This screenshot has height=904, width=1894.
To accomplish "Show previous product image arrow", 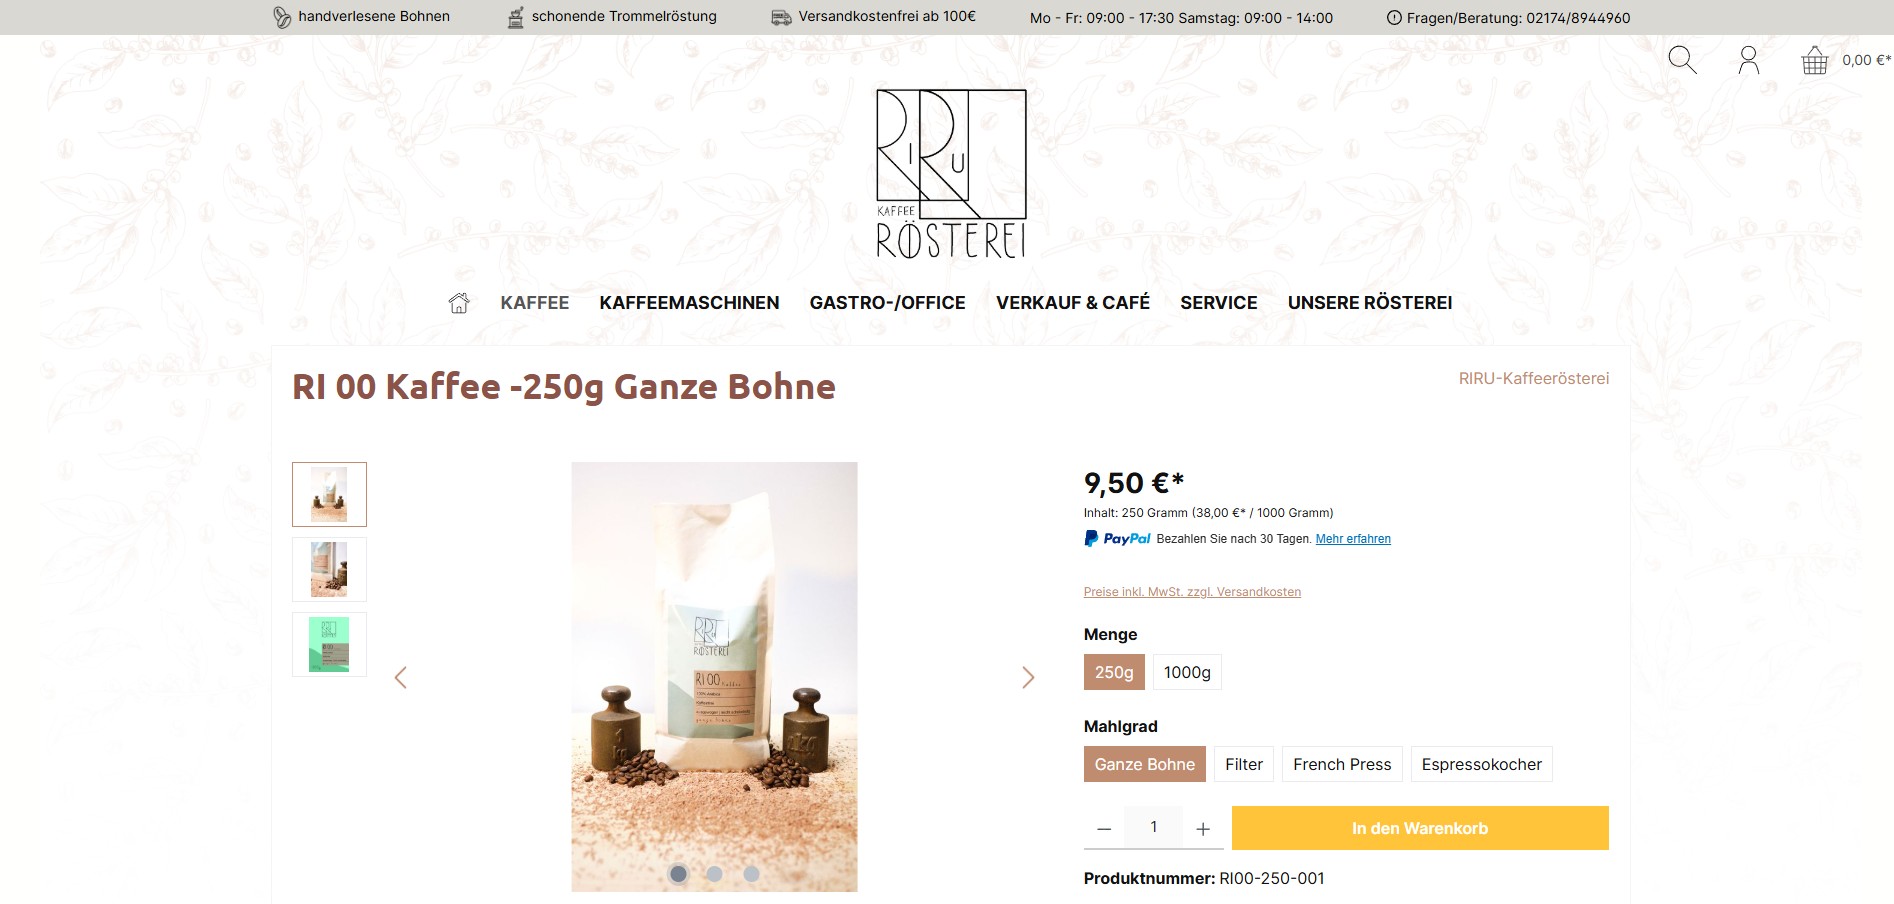I will pos(400,677).
